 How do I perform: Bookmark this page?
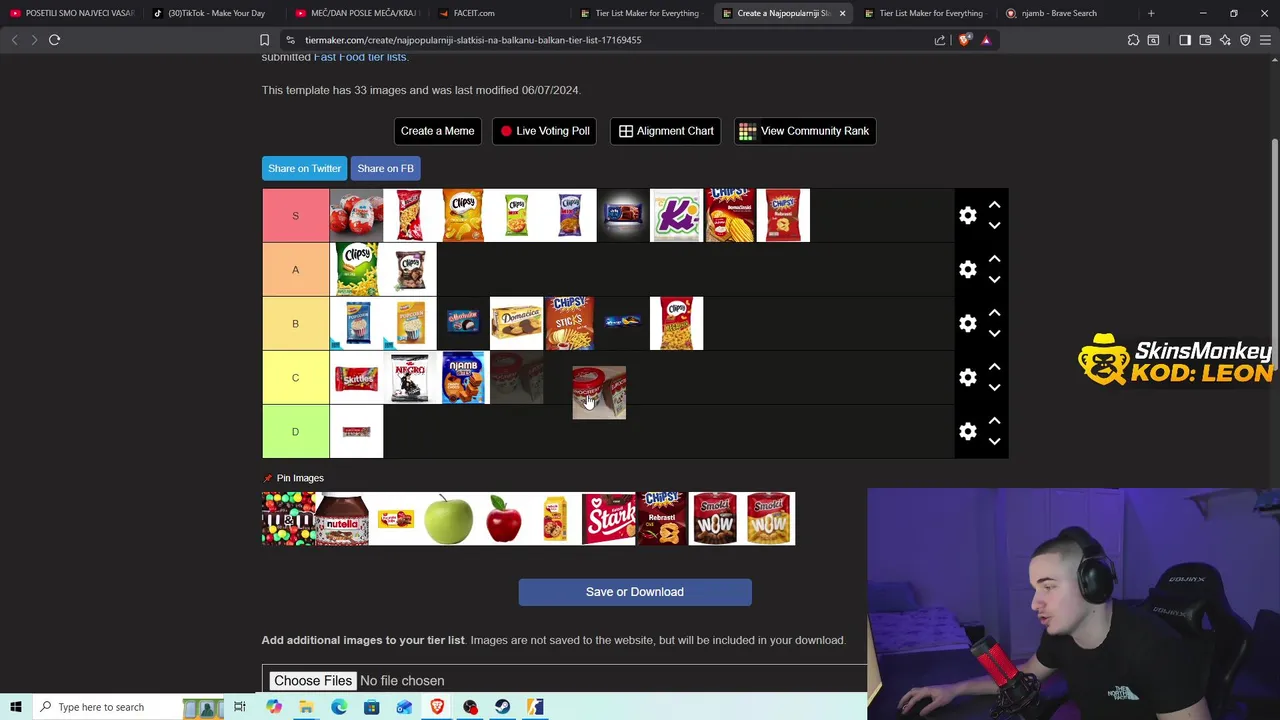[264, 40]
